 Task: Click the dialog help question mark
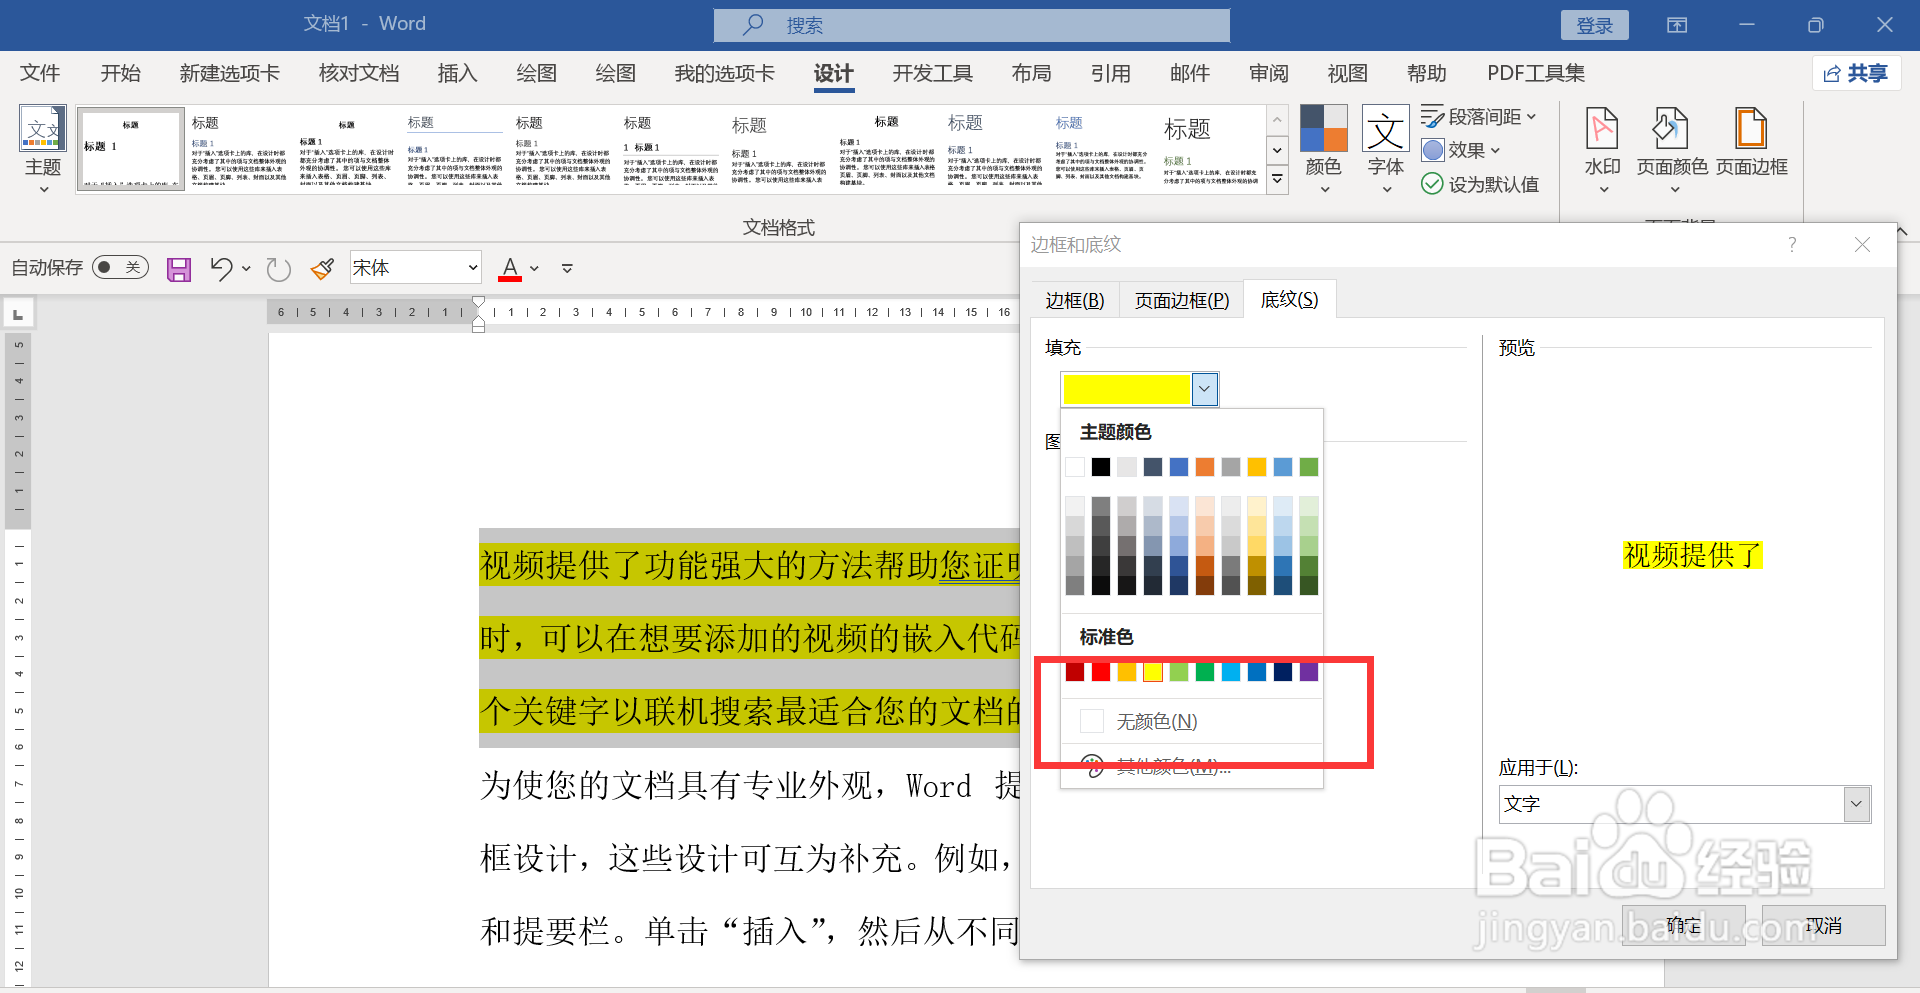1792,245
